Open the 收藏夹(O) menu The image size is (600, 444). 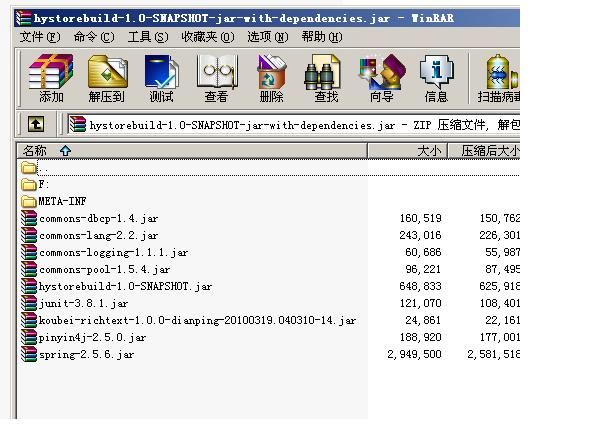(207, 37)
